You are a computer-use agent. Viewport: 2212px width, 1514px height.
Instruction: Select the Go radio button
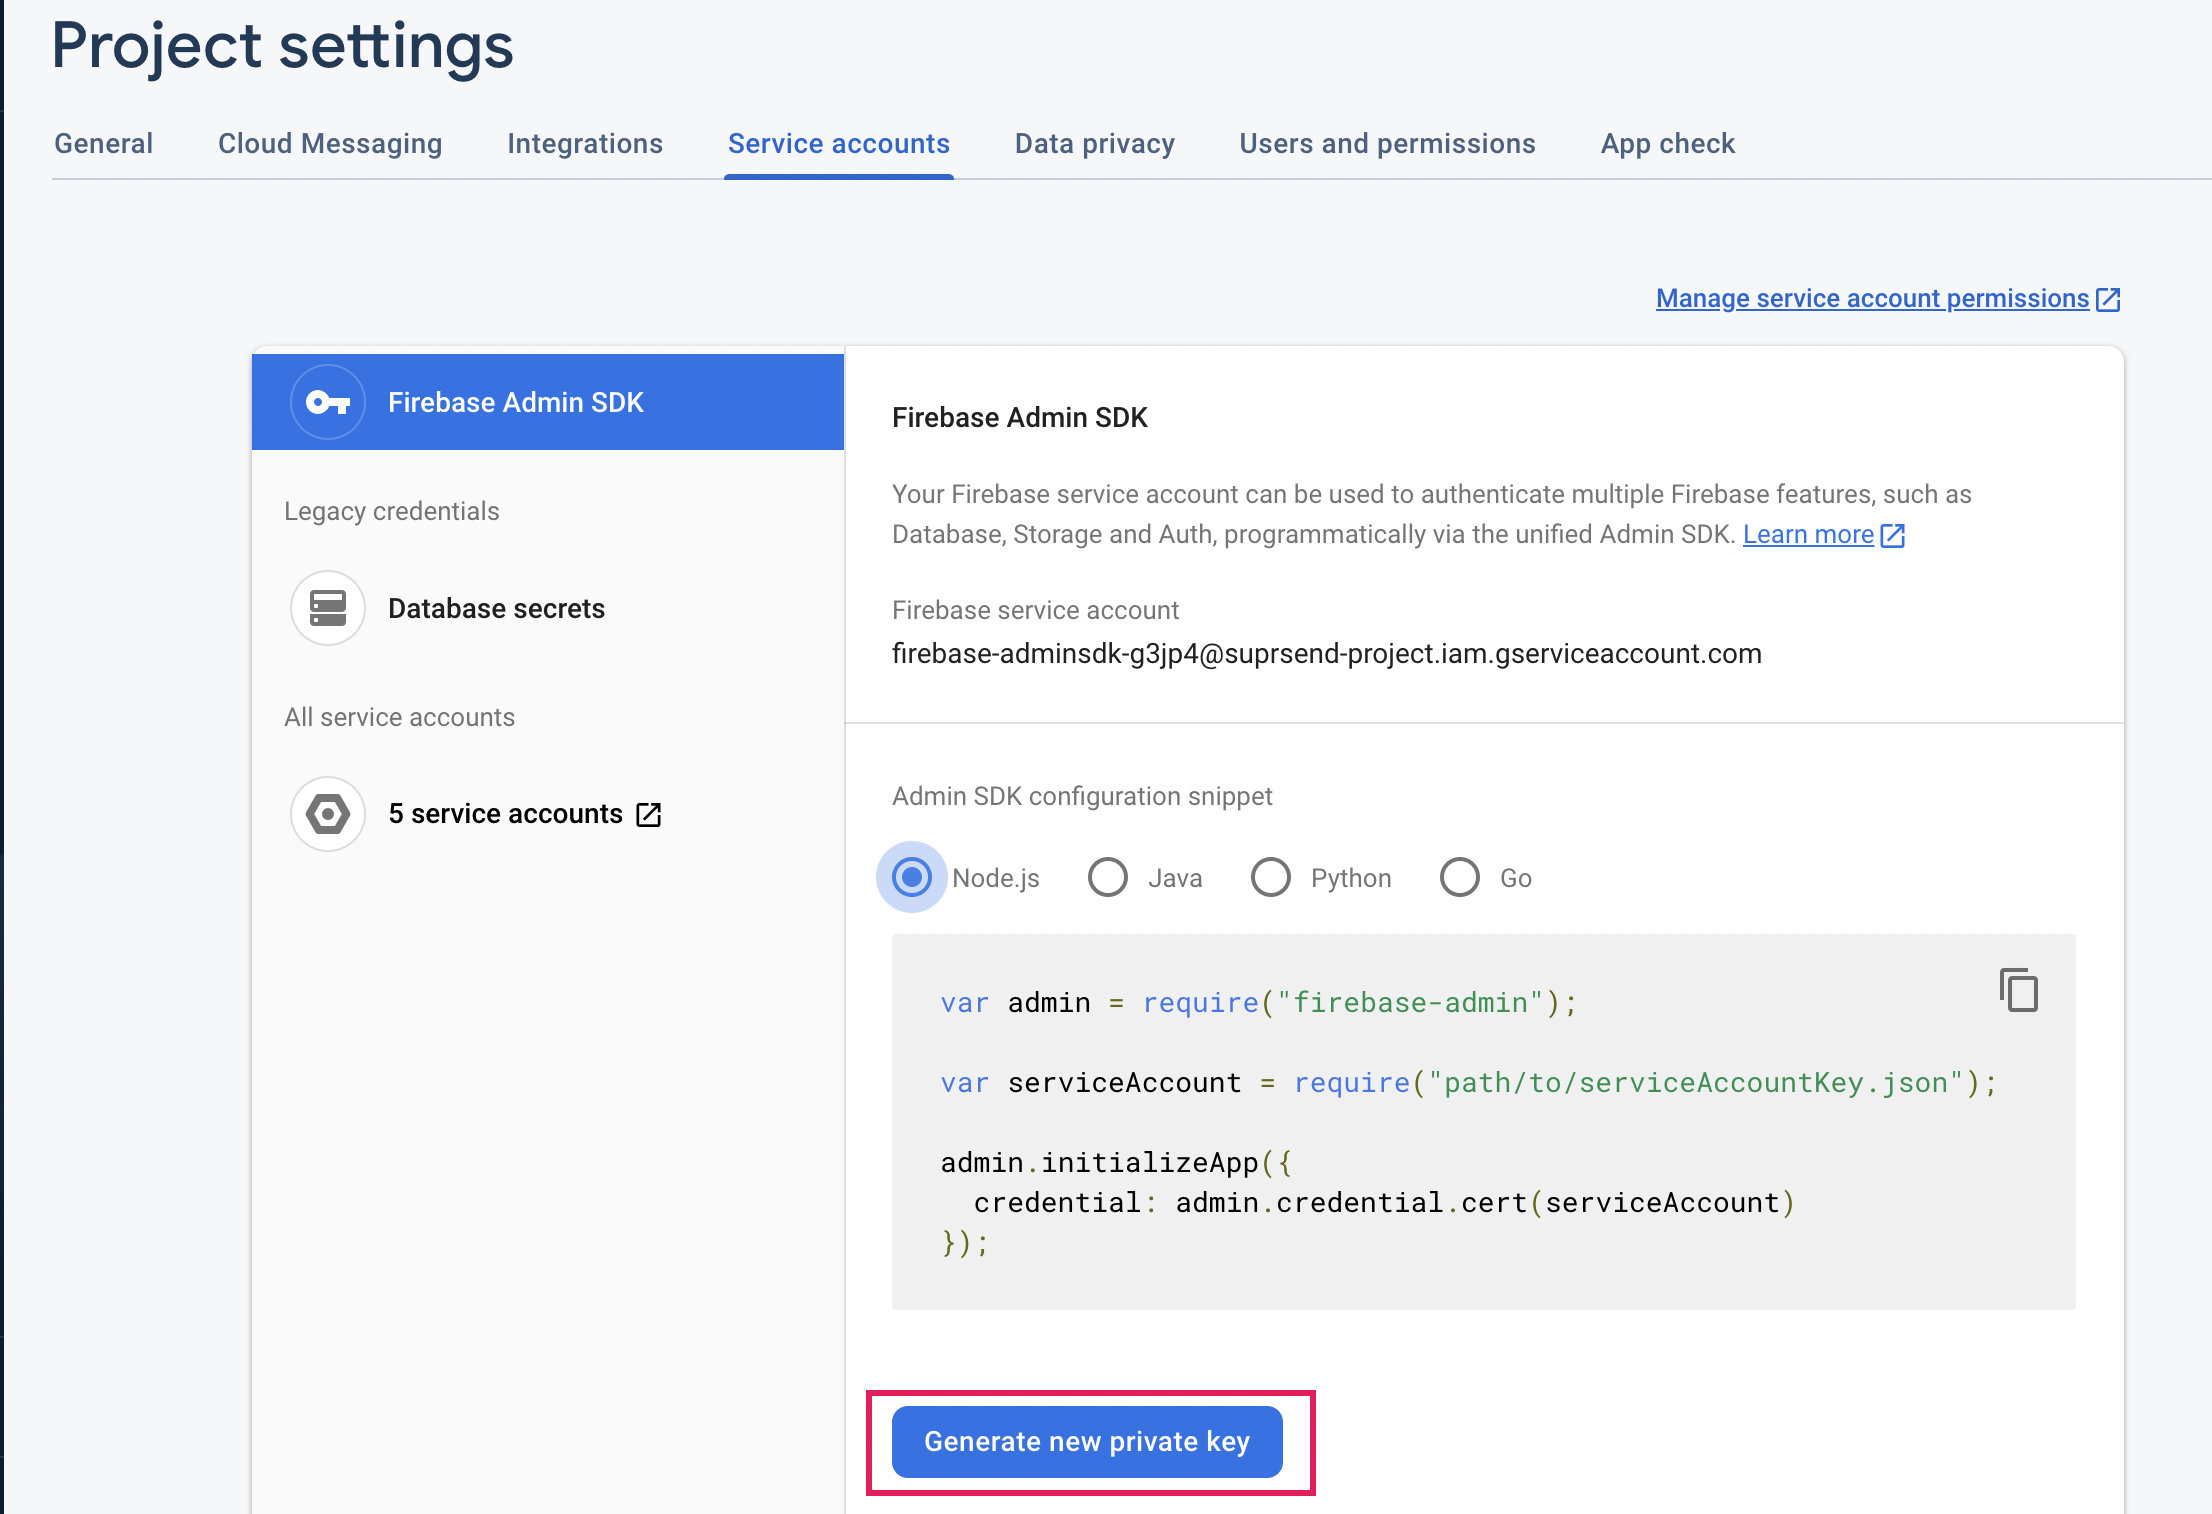click(1460, 878)
